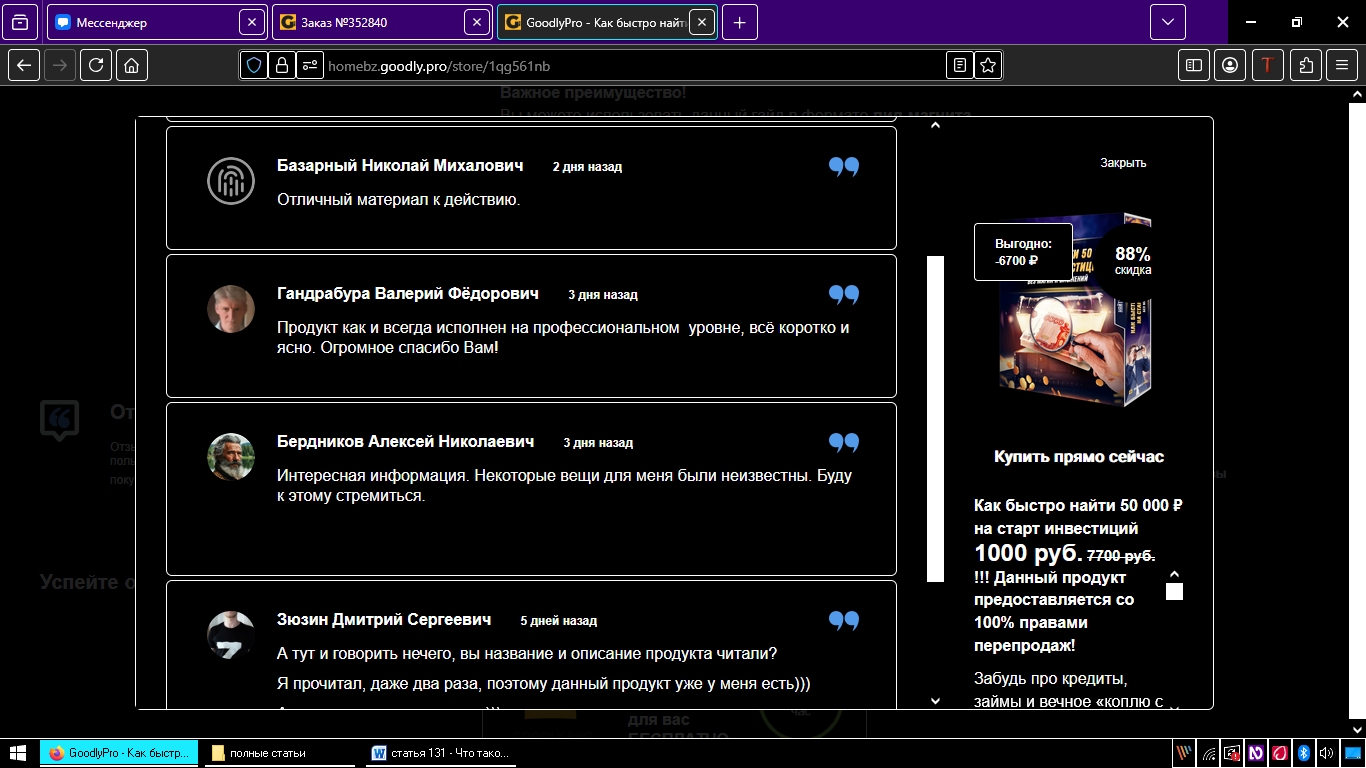Open the Windows Start menu
Image resolution: width=1366 pixels, height=768 pixels.
tap(17, 753)
